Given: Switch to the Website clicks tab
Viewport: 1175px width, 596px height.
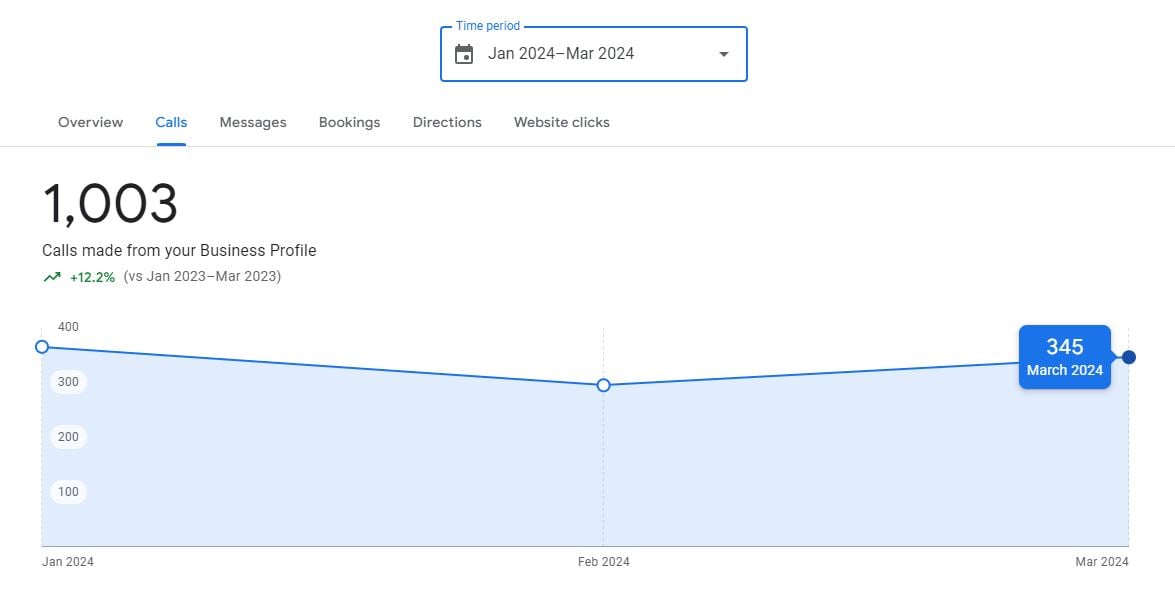Looking at the screenshot, I should click(x=561, y=122).
